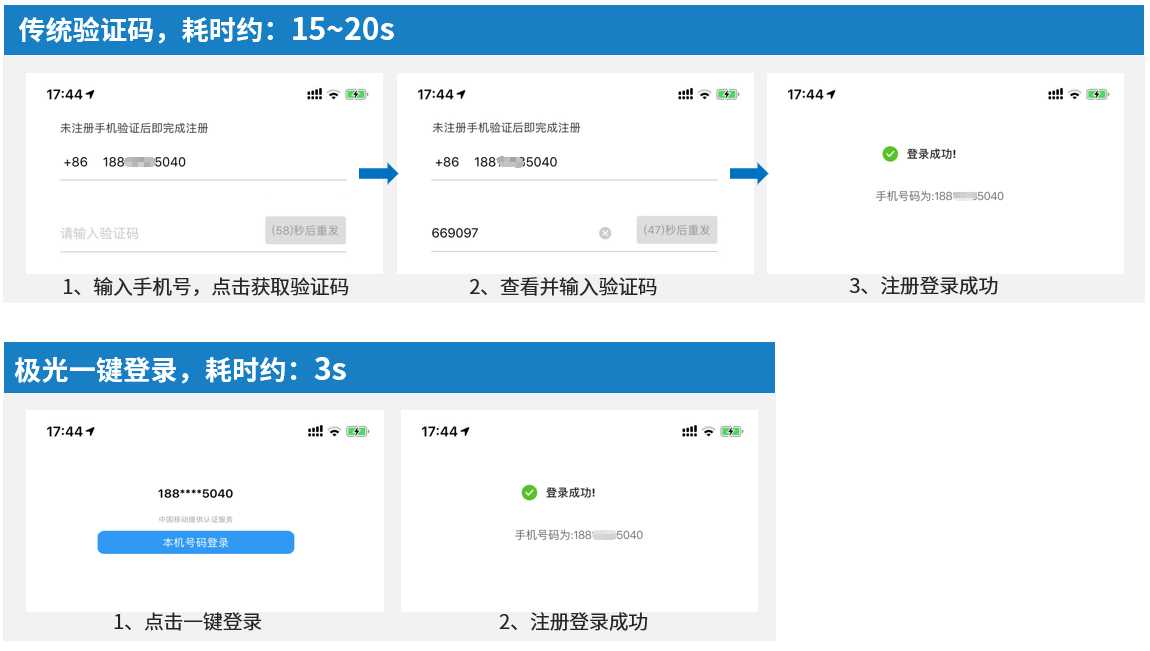
Task: Click the signal bars icon in traditional step 3 screen
Action: click(x=1055, y=94)
